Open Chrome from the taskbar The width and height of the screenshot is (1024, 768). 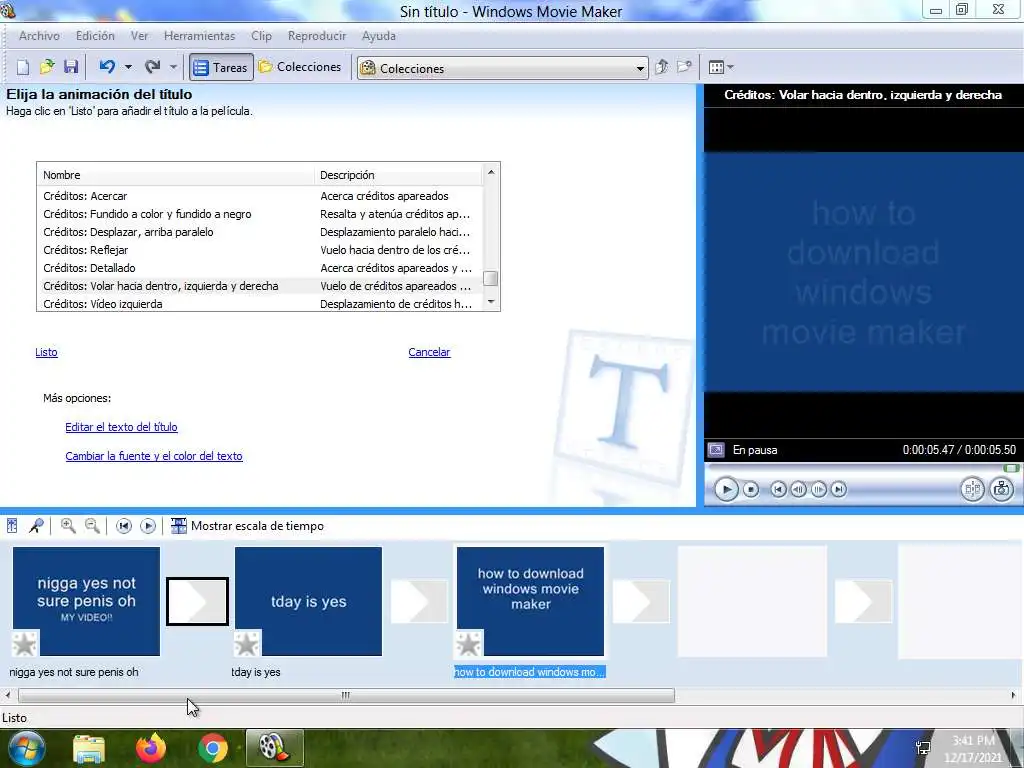point(212,748)
